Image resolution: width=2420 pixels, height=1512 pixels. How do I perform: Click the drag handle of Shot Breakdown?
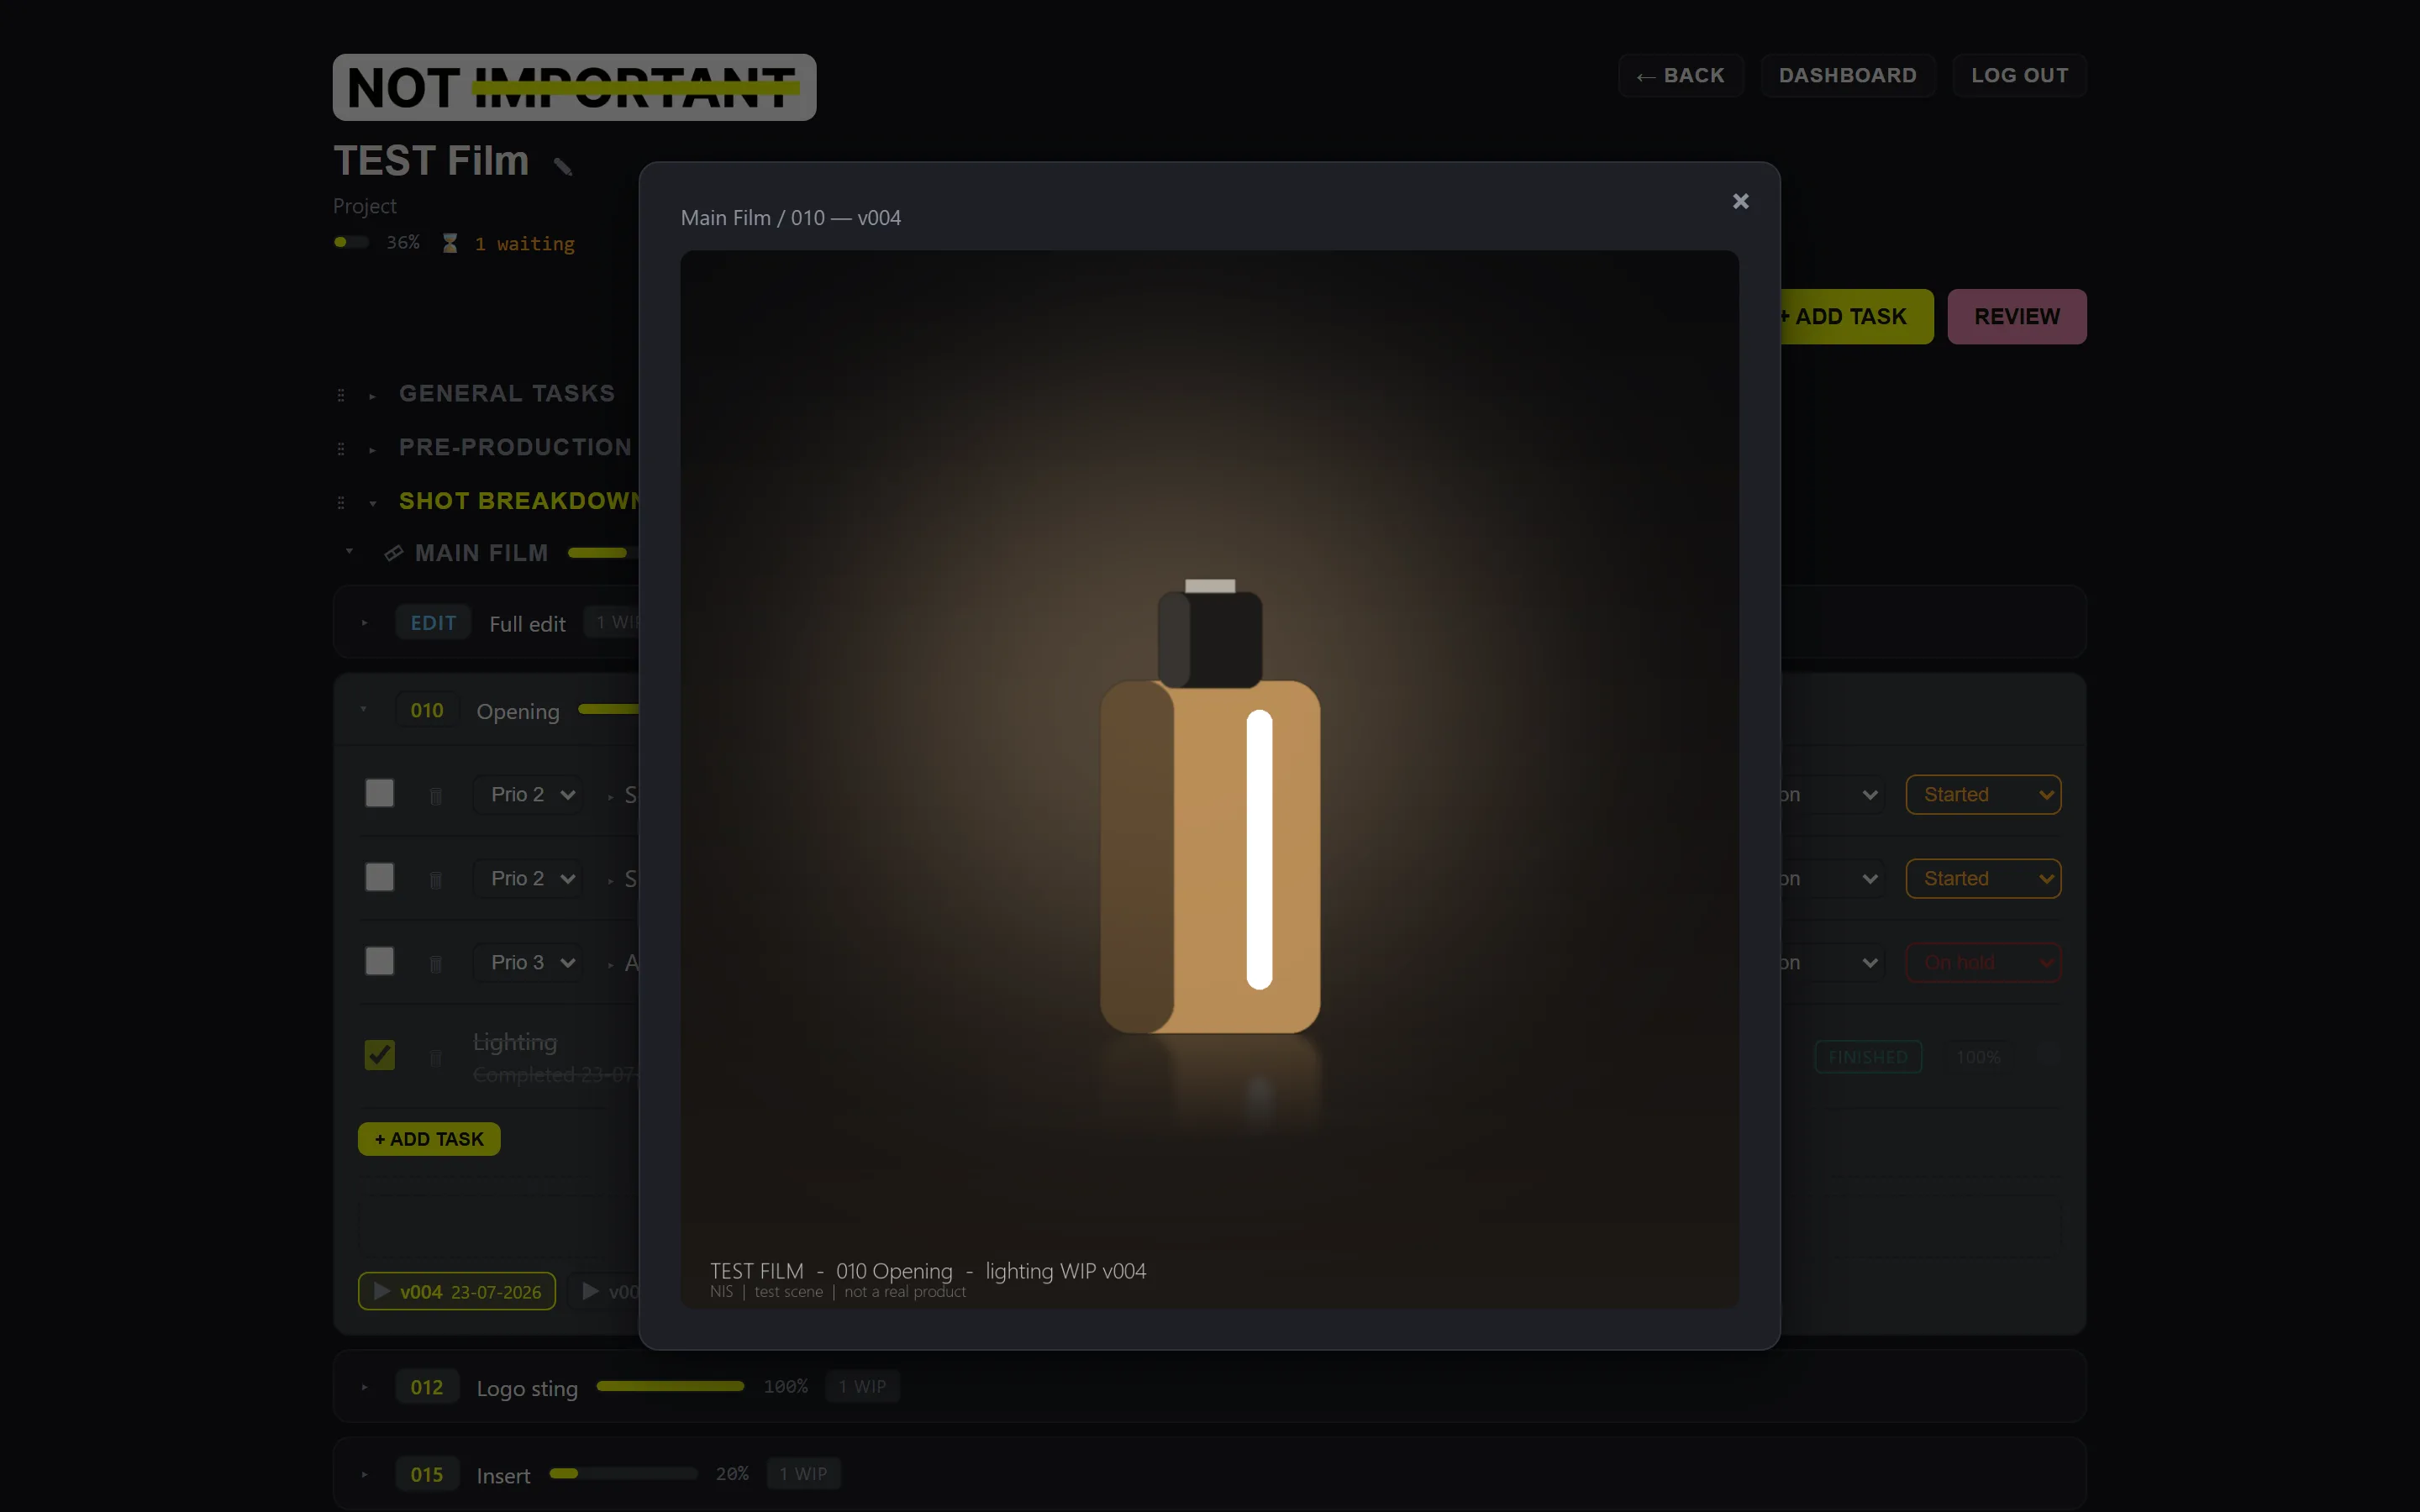tap(341, 502)
